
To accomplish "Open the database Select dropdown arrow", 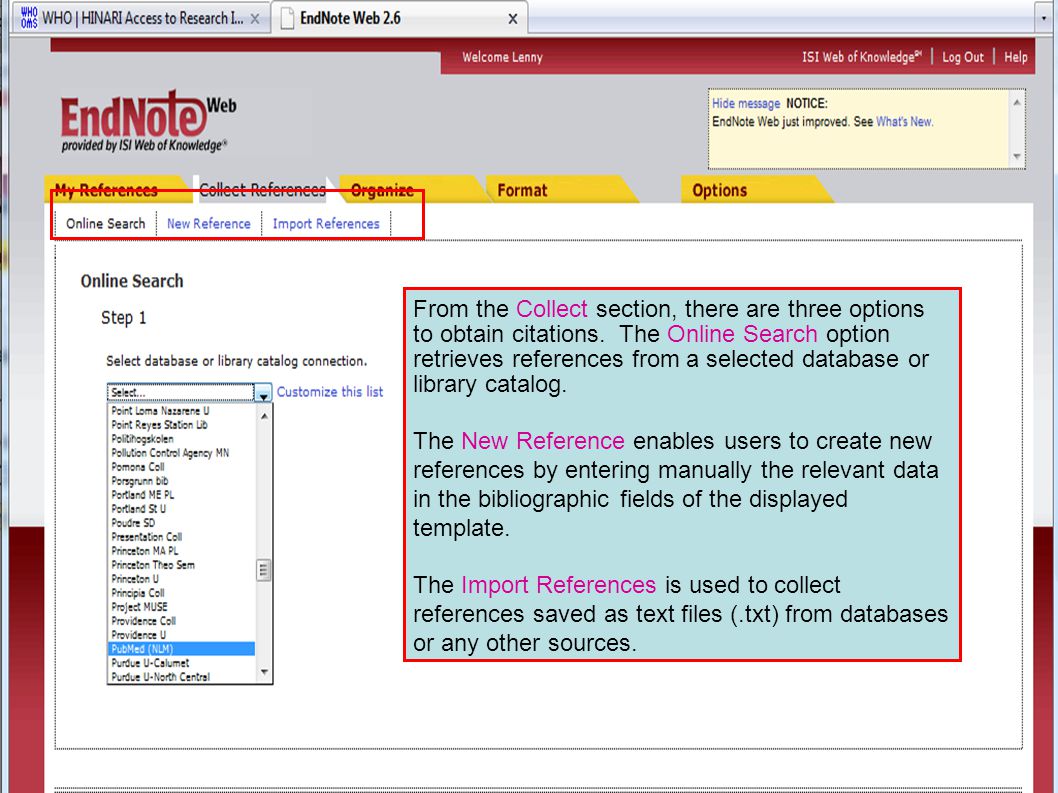I will [x=263, y=392].
